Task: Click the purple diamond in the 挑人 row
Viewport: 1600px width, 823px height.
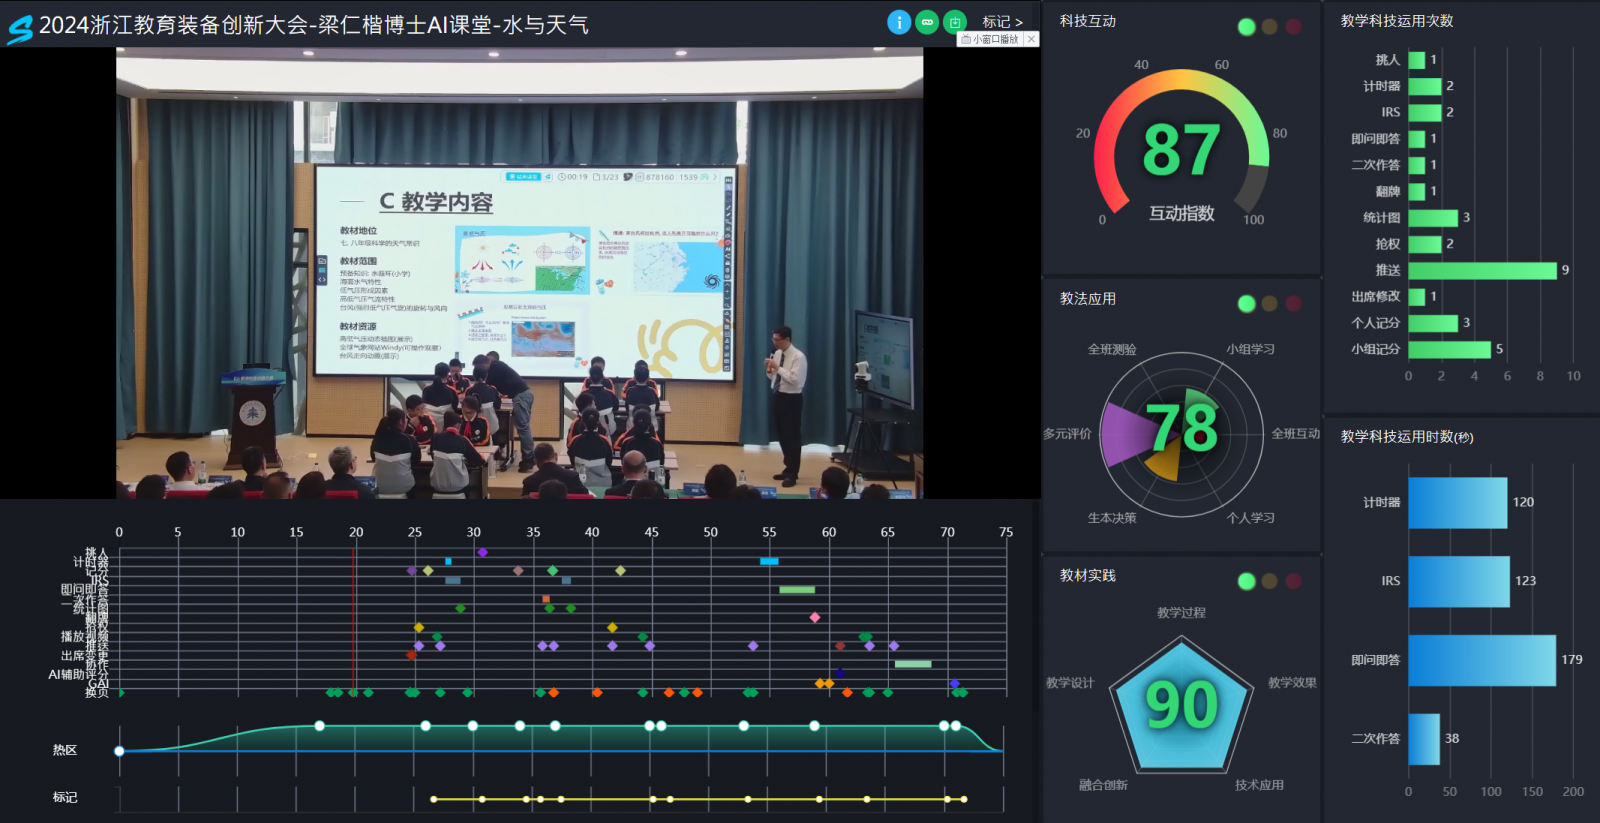Action: click(482, 552)
